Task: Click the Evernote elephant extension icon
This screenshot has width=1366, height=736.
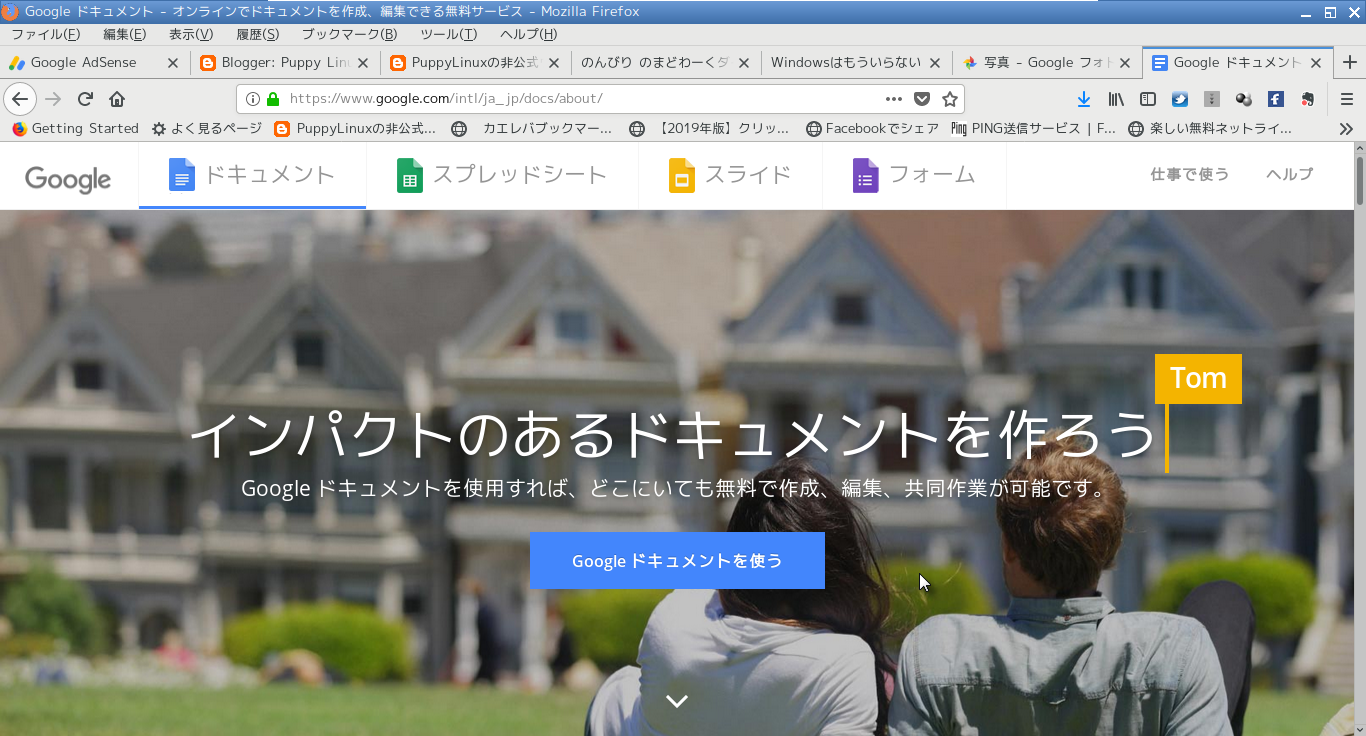Action: click(1307, 99)
